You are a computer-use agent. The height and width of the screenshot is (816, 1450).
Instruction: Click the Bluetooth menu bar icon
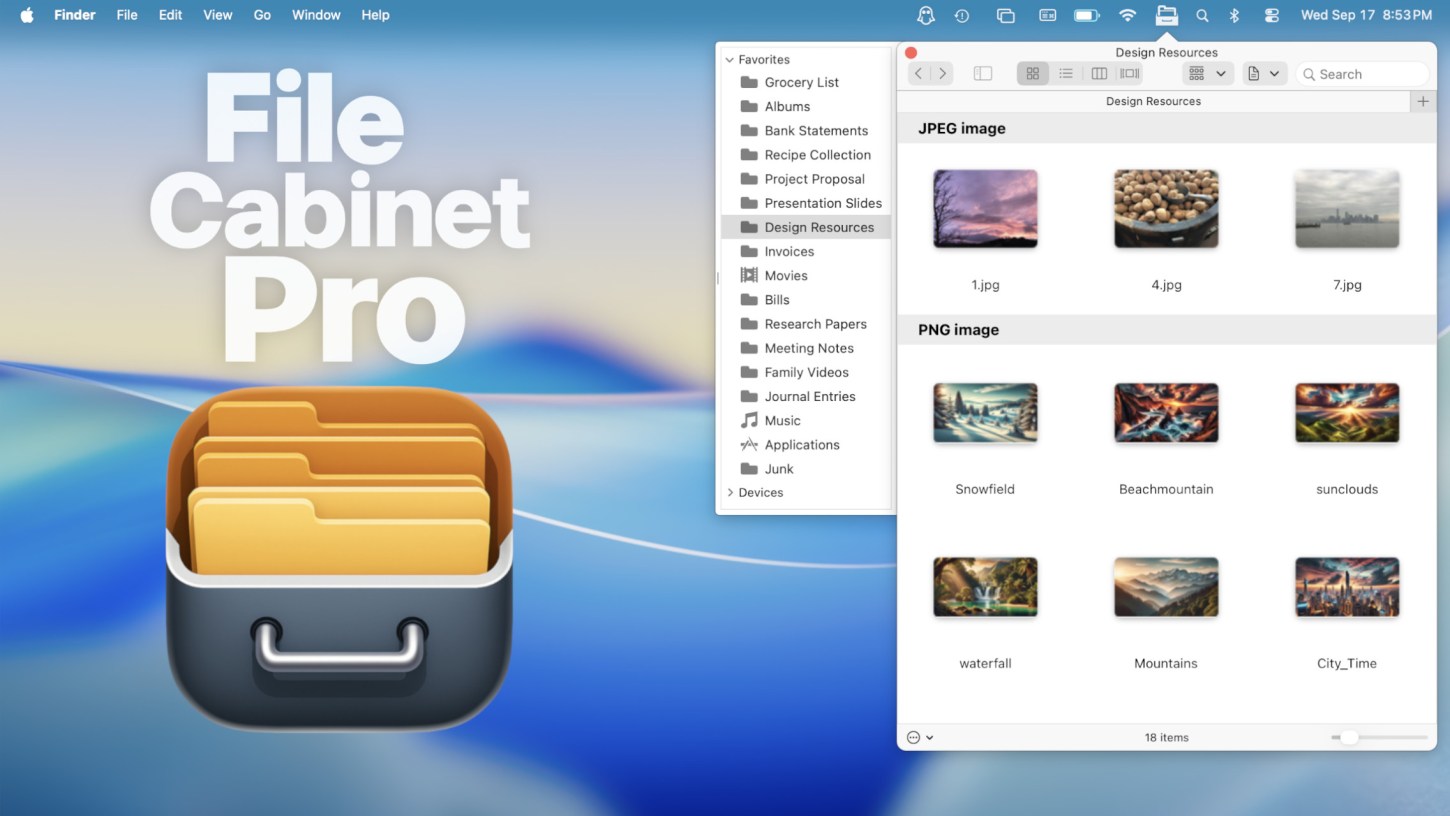[x=1235, y=15]
